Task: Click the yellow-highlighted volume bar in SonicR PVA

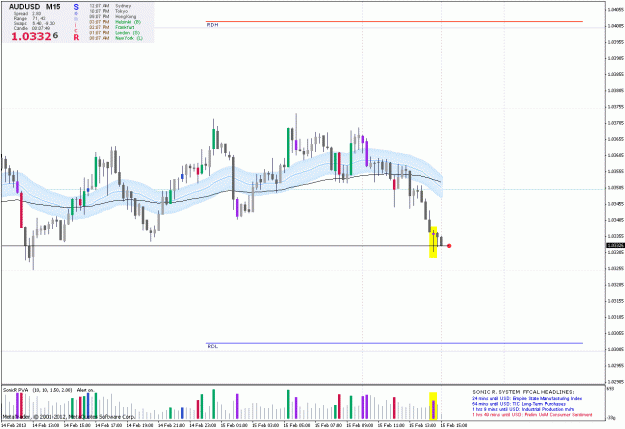Action: tap(433, 406)
